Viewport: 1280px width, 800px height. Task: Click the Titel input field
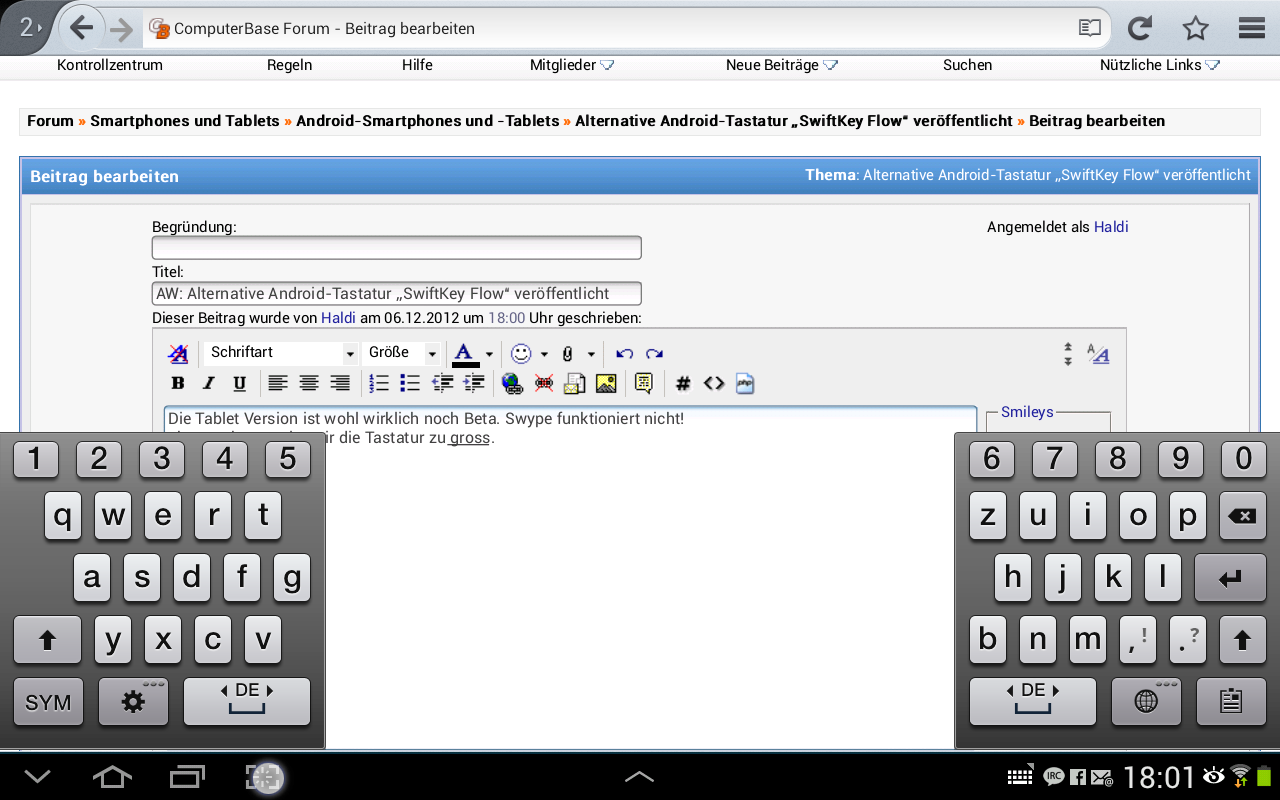pos(396,294)
